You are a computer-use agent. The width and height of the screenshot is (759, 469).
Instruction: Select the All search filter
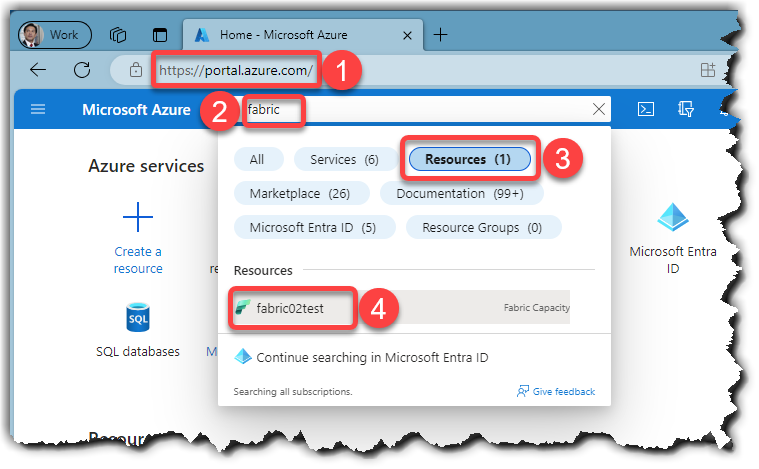(257, 159)
